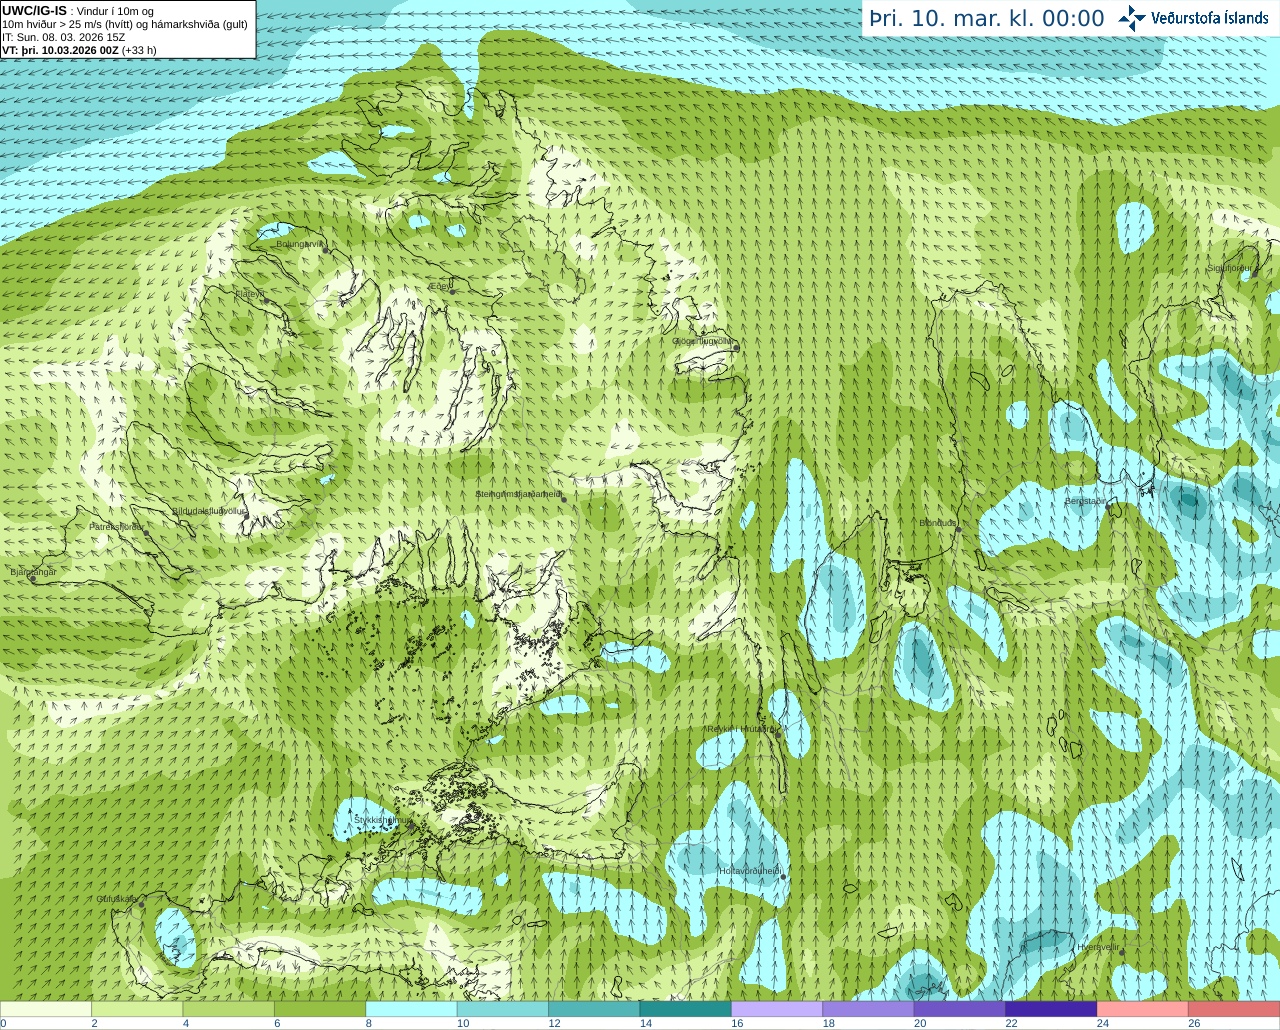Click the 4–6 m/s light green legend swatch

pyautogui.click(x=229, y=1009)
